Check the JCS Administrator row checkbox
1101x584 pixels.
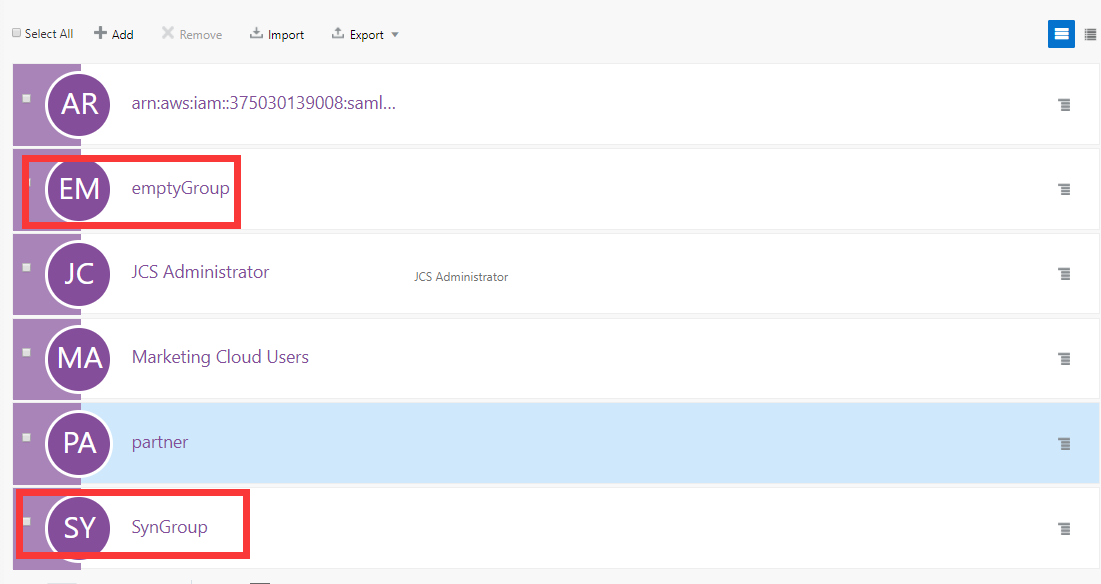point(27,267)
